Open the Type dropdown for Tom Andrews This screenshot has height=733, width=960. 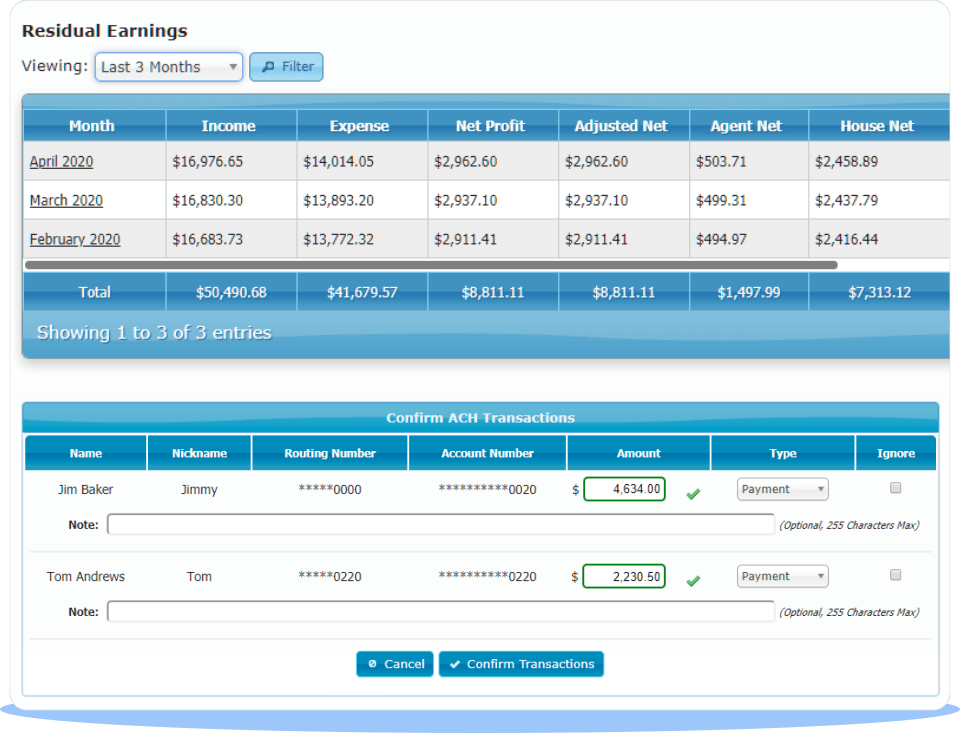click(782, 576)
